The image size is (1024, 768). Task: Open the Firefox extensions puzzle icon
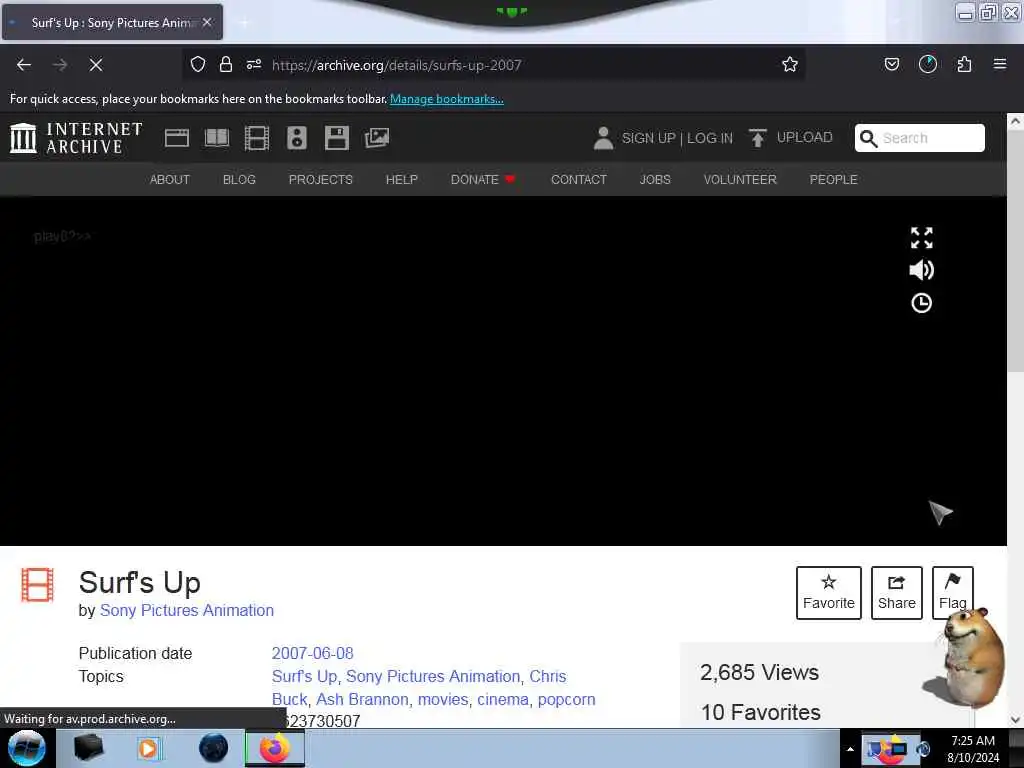964,64
